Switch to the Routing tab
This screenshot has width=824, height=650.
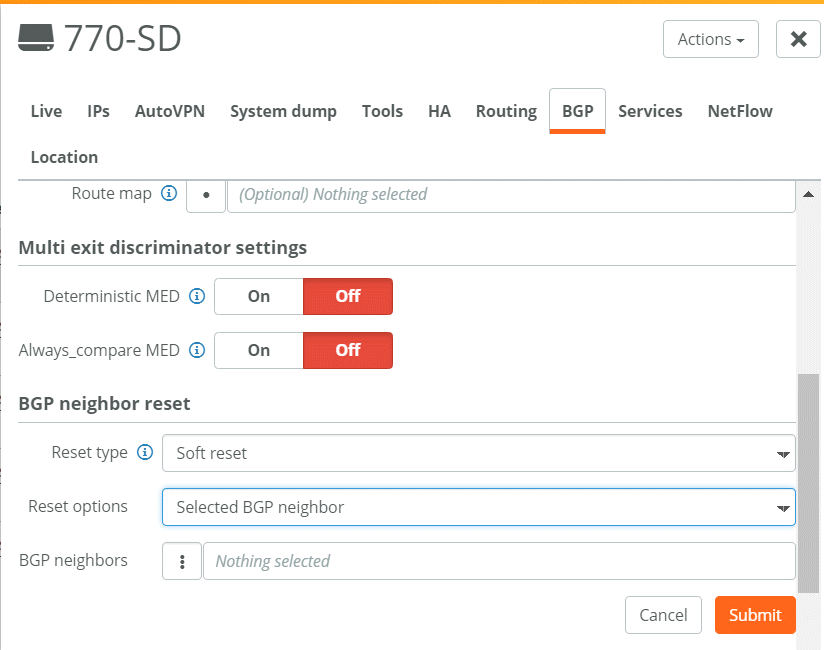[506, 111]
